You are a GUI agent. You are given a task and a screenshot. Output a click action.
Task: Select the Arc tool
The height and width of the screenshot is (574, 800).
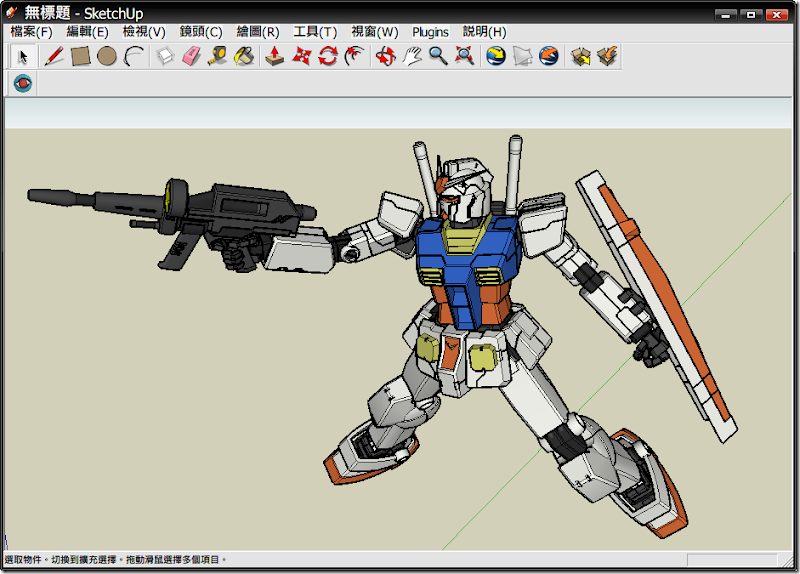[x=134, y=56]
